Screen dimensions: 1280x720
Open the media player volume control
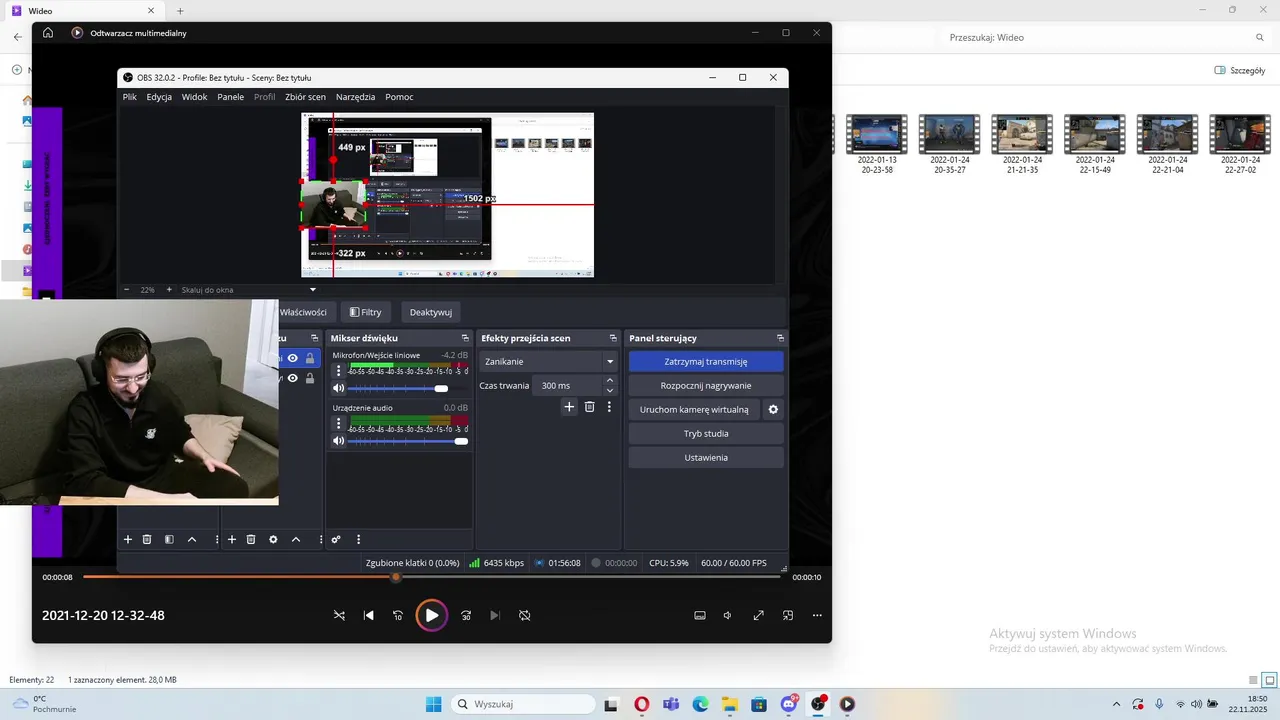[x=727, y=615]
